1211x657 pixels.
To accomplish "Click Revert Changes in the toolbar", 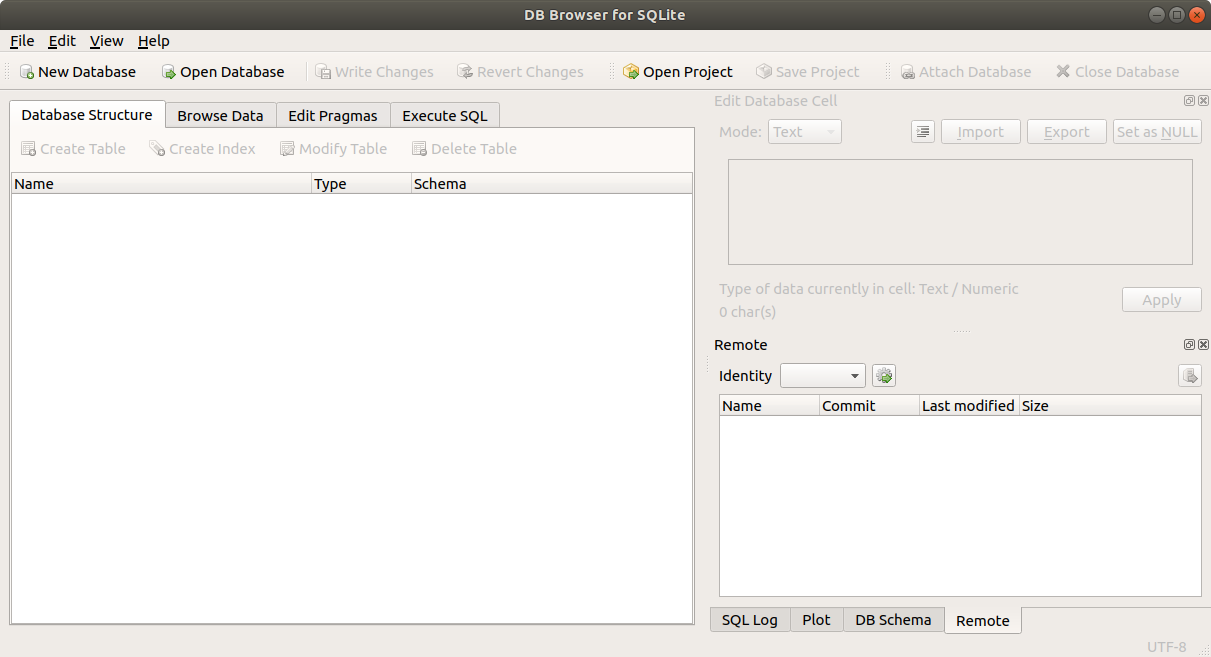I will coord(520,72).
